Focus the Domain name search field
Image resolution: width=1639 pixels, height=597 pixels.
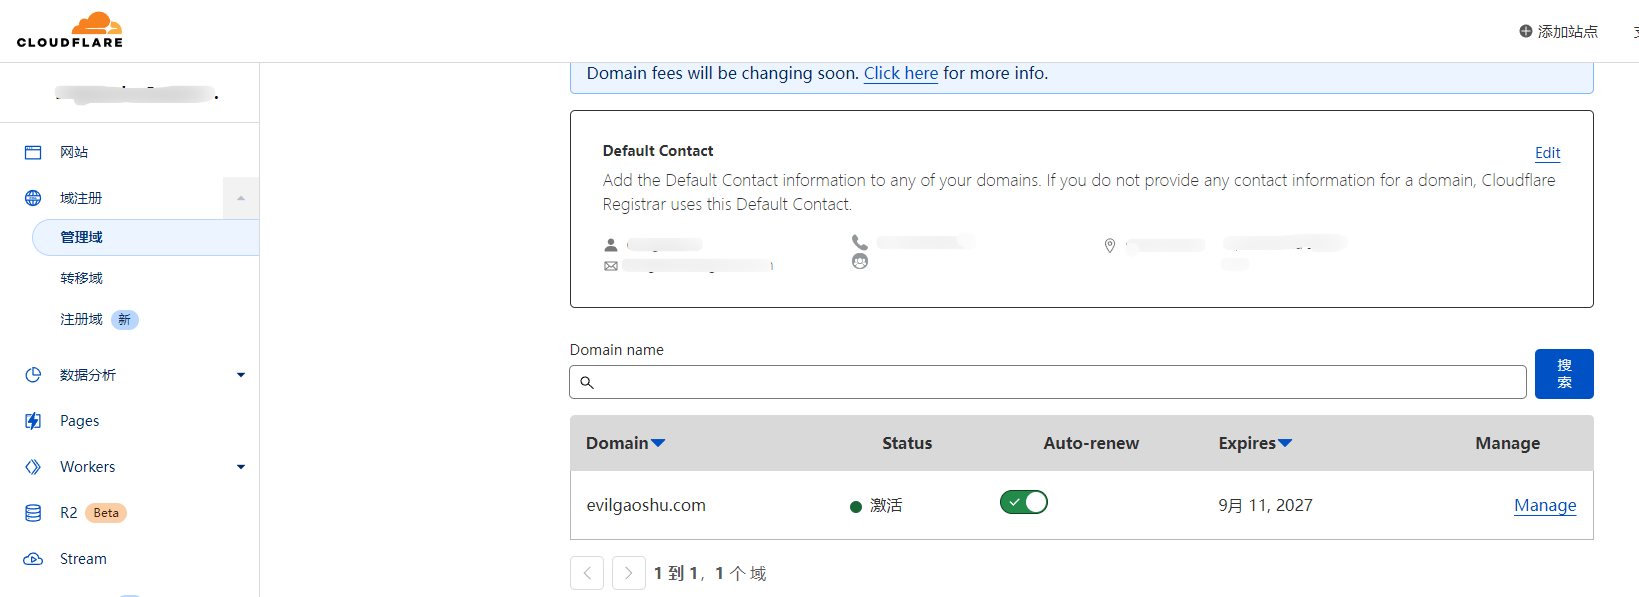coord(1048,382)
